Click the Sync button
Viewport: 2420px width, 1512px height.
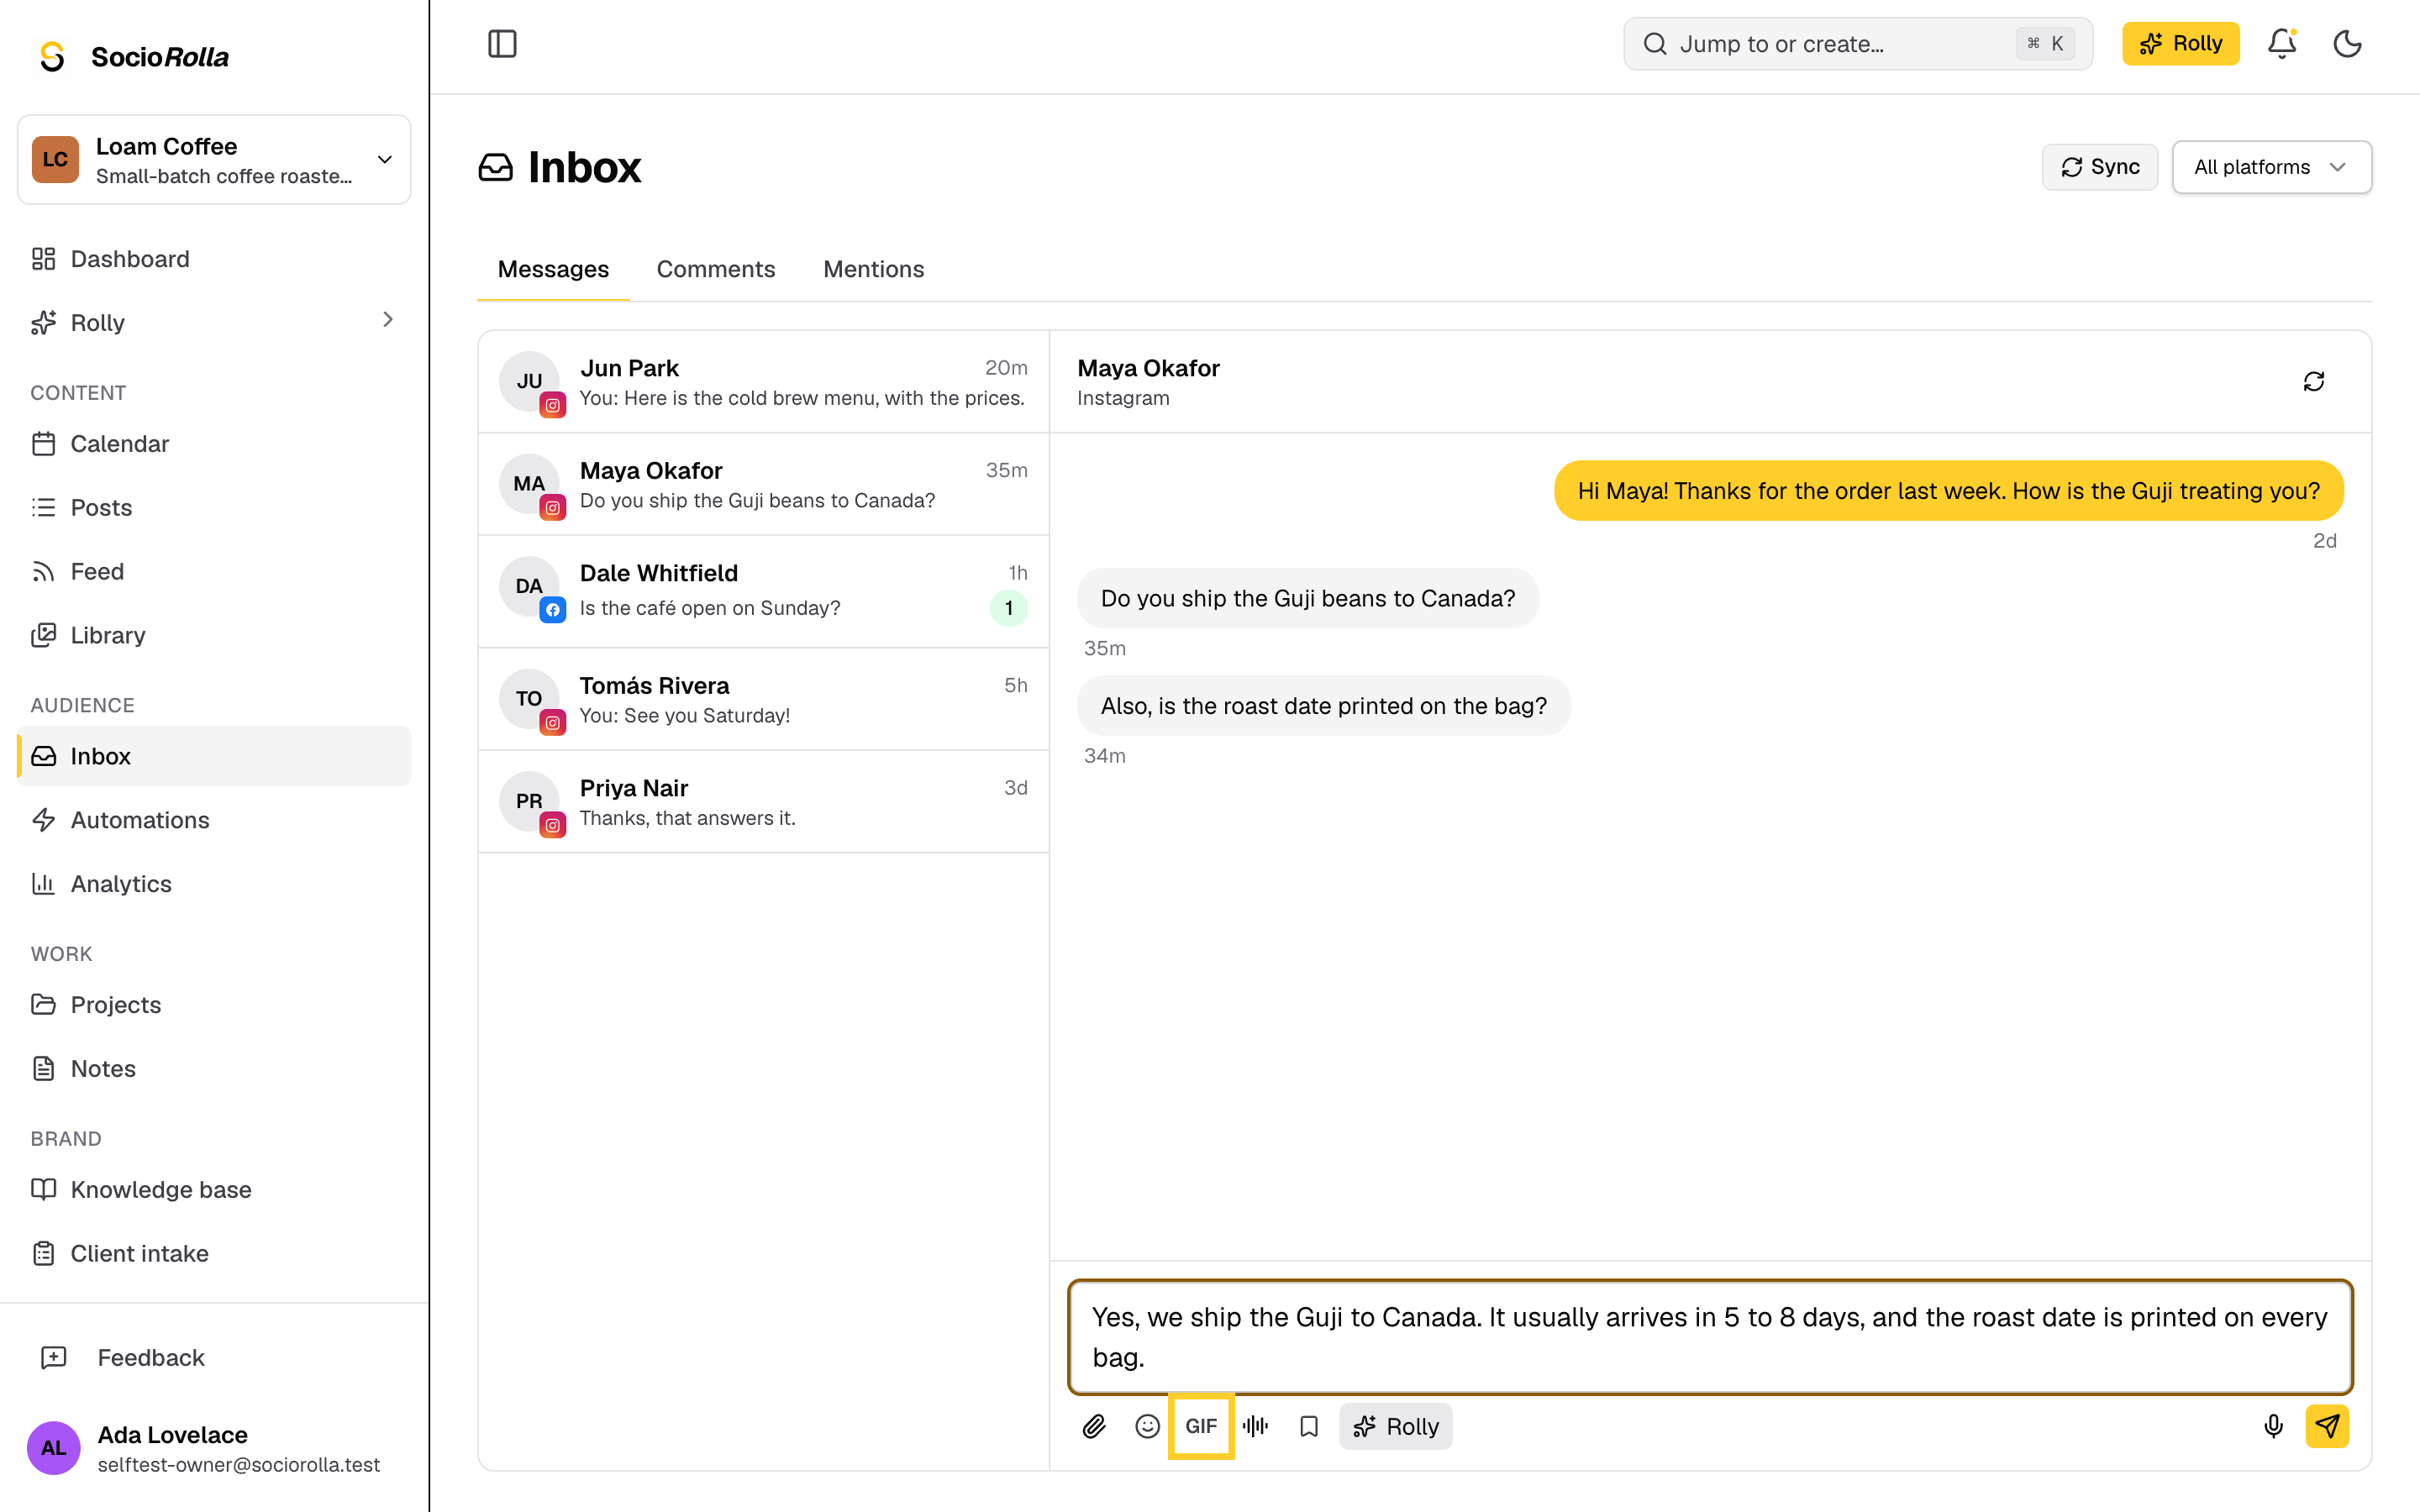[x=2099, y=167]
